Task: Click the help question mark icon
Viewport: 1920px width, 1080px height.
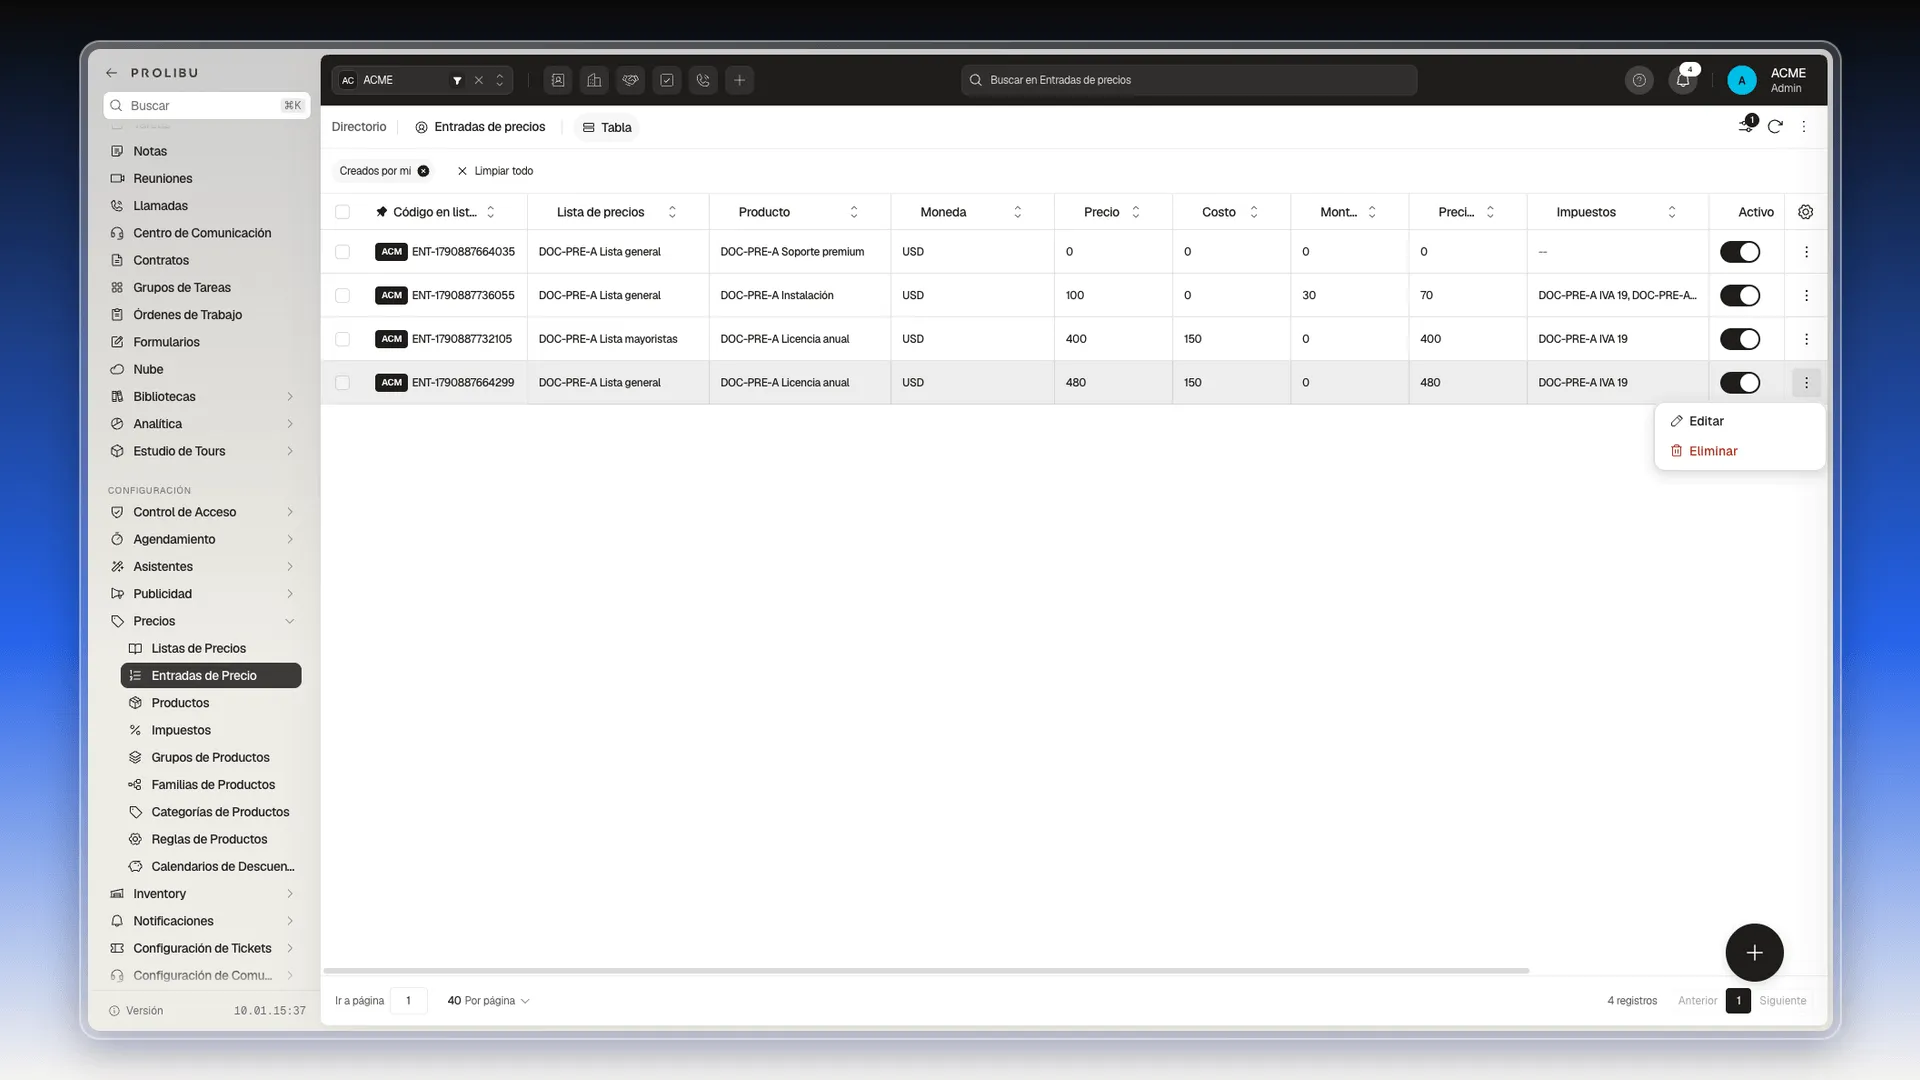Action: 1639,80
